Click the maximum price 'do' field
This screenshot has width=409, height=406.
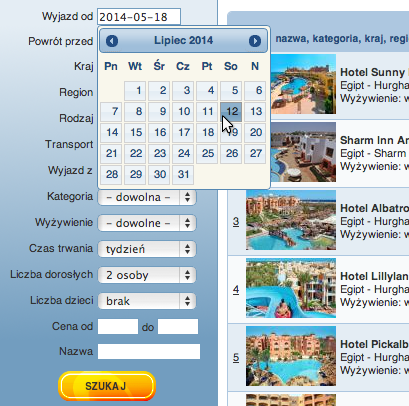click(178, 326)
